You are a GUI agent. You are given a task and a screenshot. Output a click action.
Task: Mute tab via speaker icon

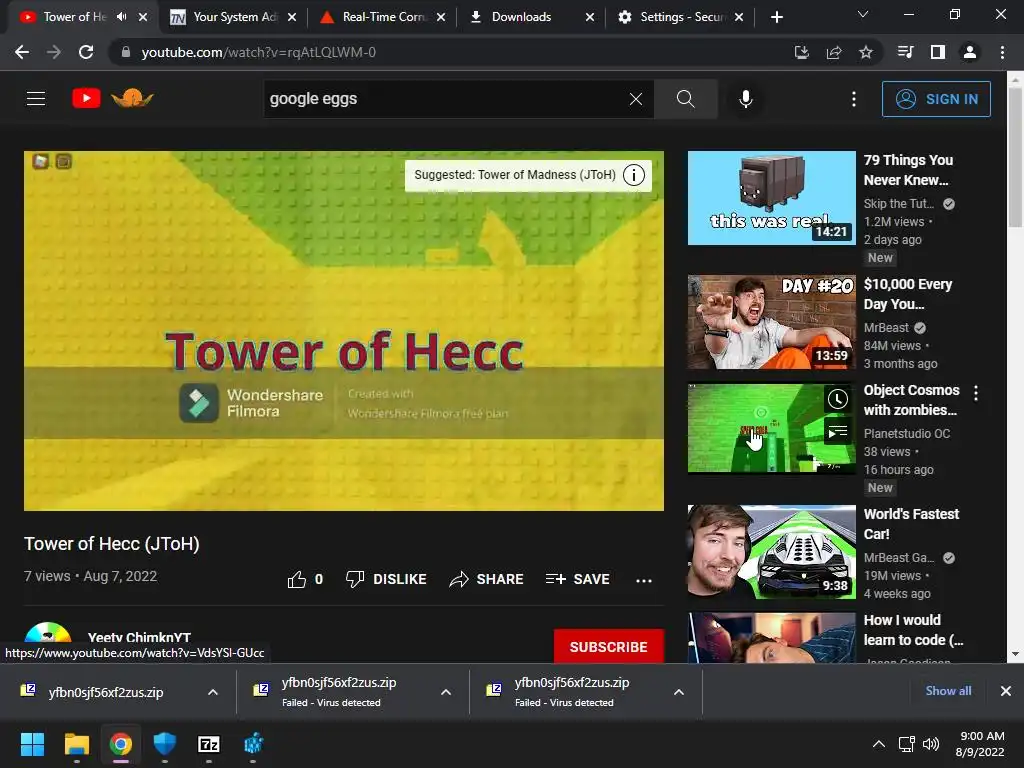121,17
